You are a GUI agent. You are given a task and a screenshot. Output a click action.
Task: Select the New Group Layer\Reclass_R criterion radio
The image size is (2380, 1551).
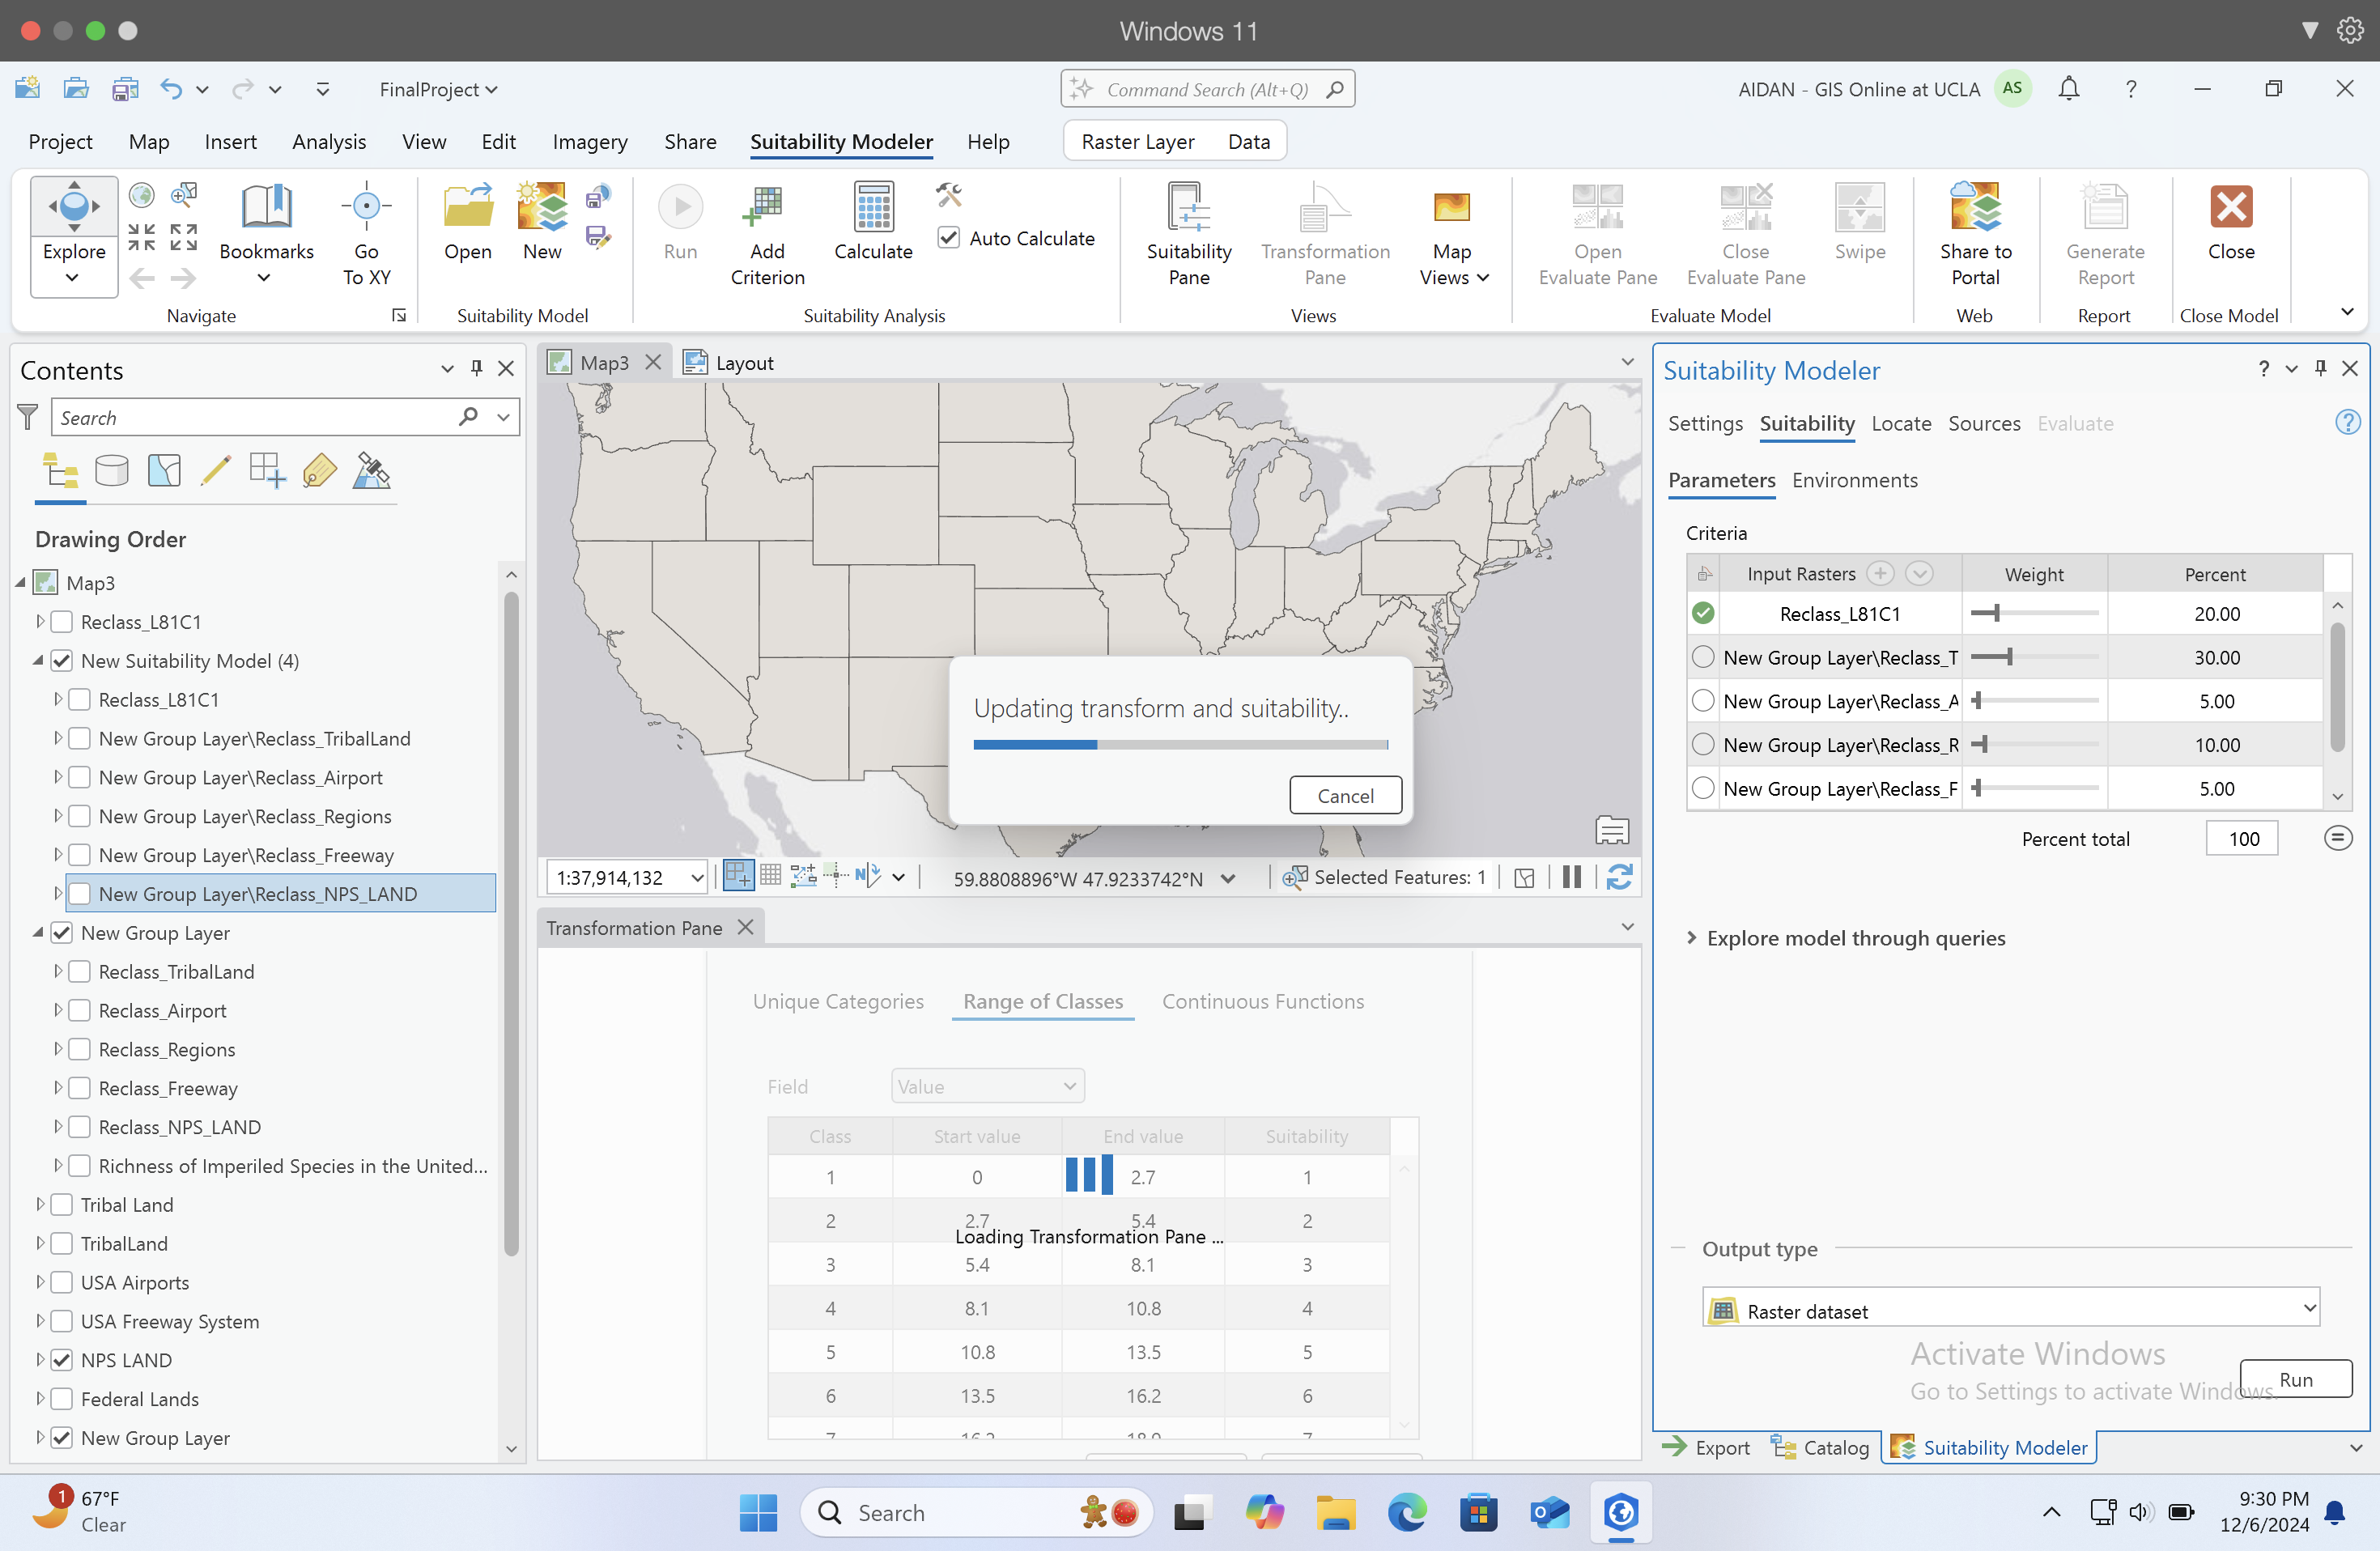(1703, 745)
